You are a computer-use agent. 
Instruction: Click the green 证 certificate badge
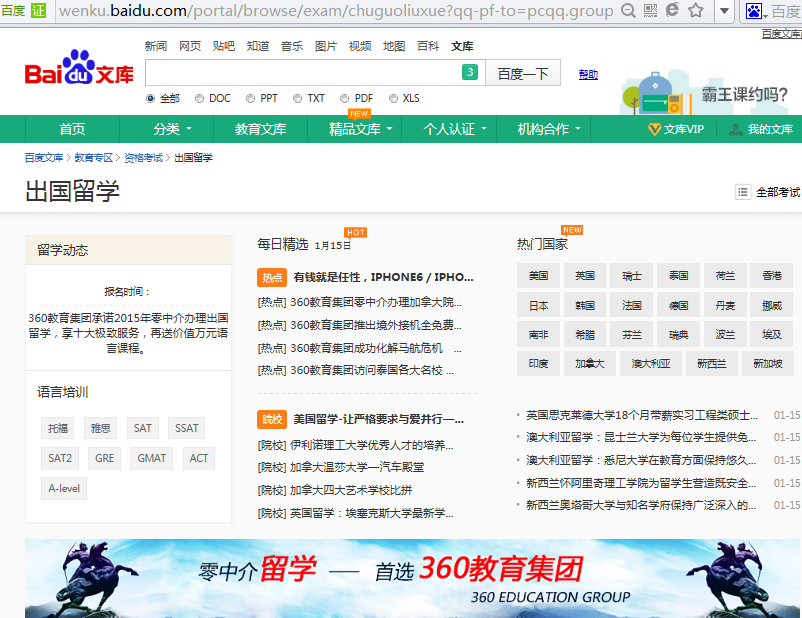[38, 10]
